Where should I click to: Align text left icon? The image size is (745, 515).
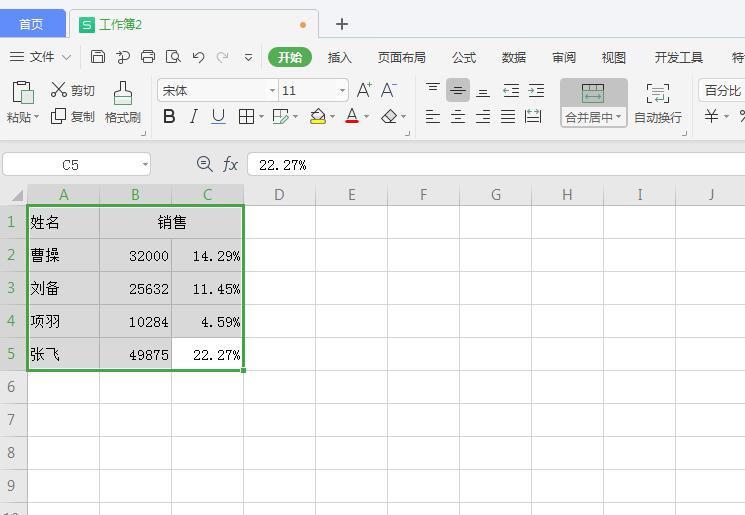pos(432,116)
